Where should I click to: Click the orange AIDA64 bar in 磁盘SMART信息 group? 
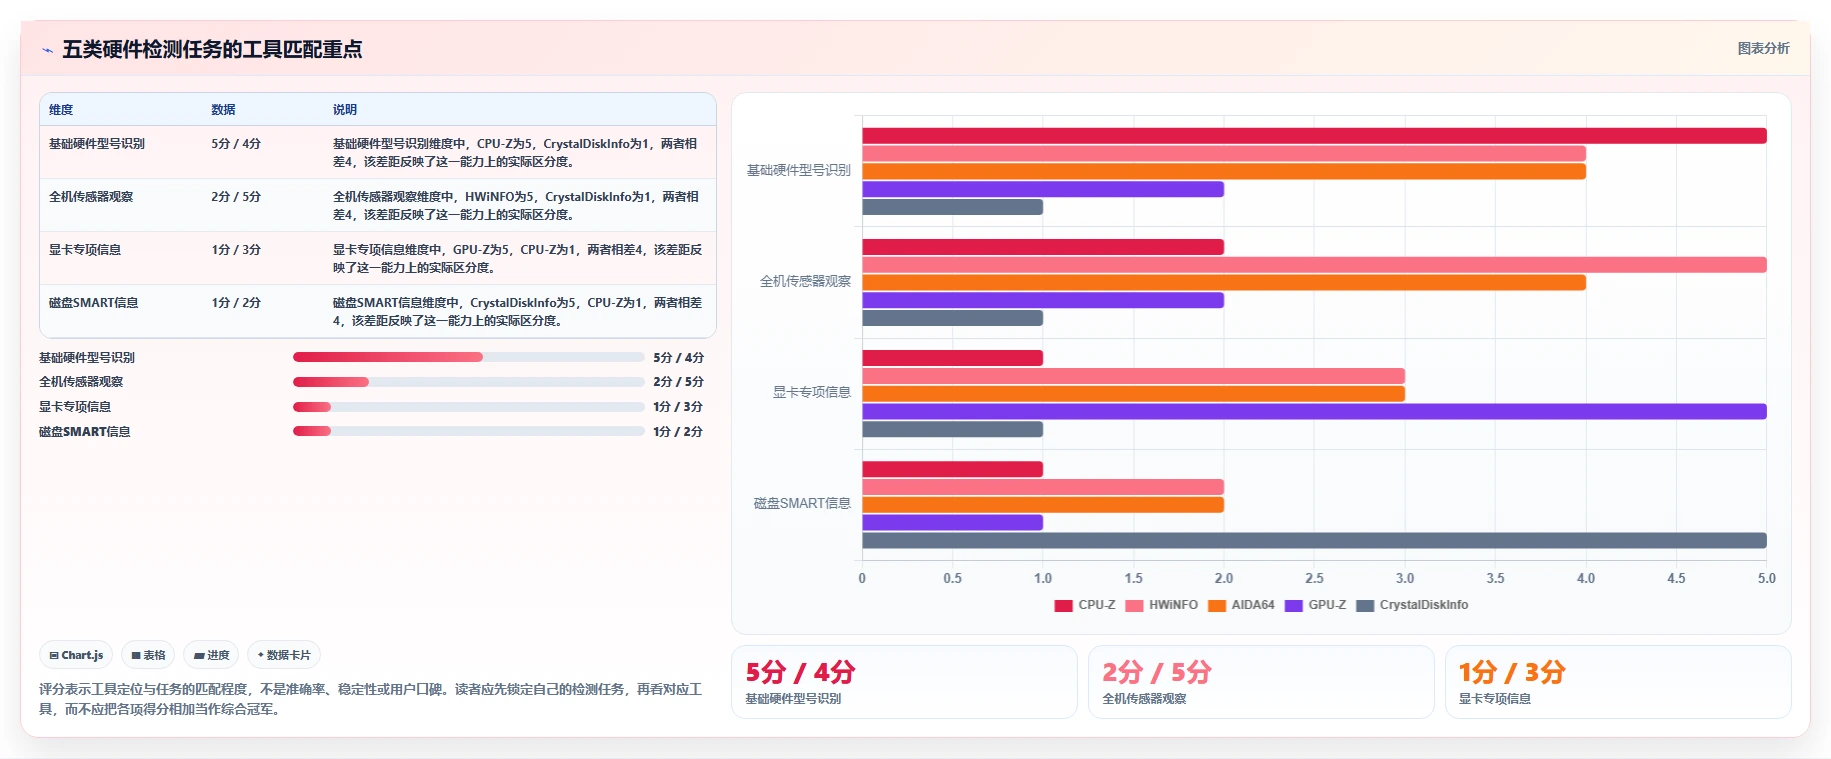pyautogui.click(x=1043, y=505)
